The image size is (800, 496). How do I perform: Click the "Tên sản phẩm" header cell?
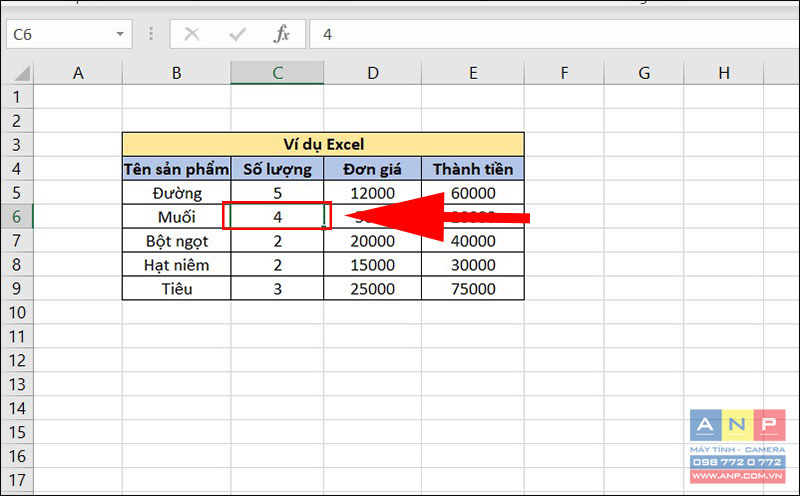click(x=177, y=168)
